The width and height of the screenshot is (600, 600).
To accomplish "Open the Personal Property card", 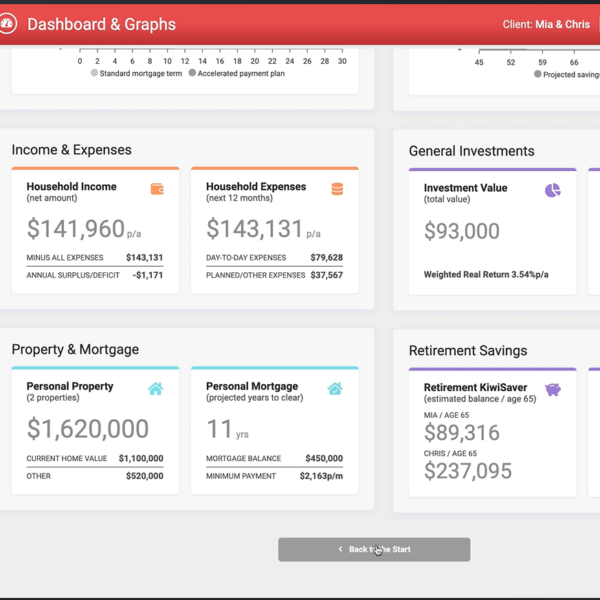I will click(x=95, y=431).
